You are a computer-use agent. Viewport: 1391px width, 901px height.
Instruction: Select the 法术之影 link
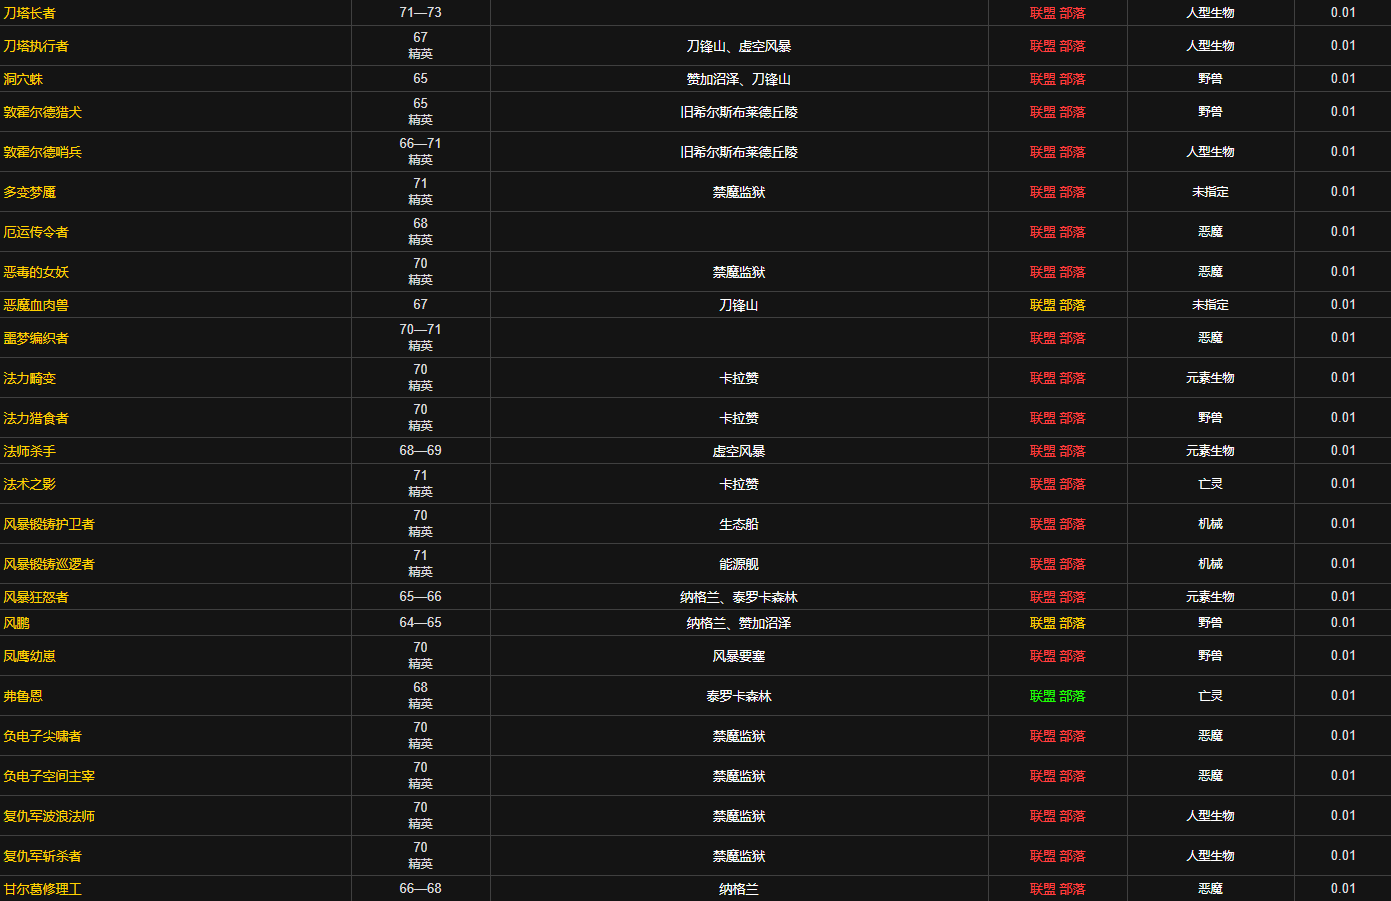tap(30, 484)
